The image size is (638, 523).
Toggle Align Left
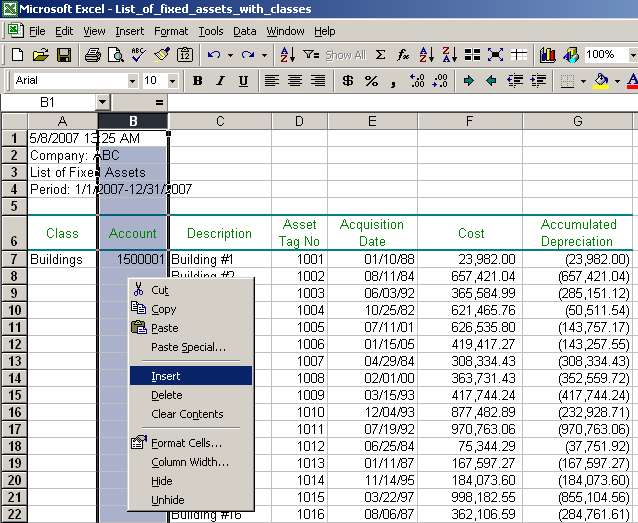[x=271, y=81]
